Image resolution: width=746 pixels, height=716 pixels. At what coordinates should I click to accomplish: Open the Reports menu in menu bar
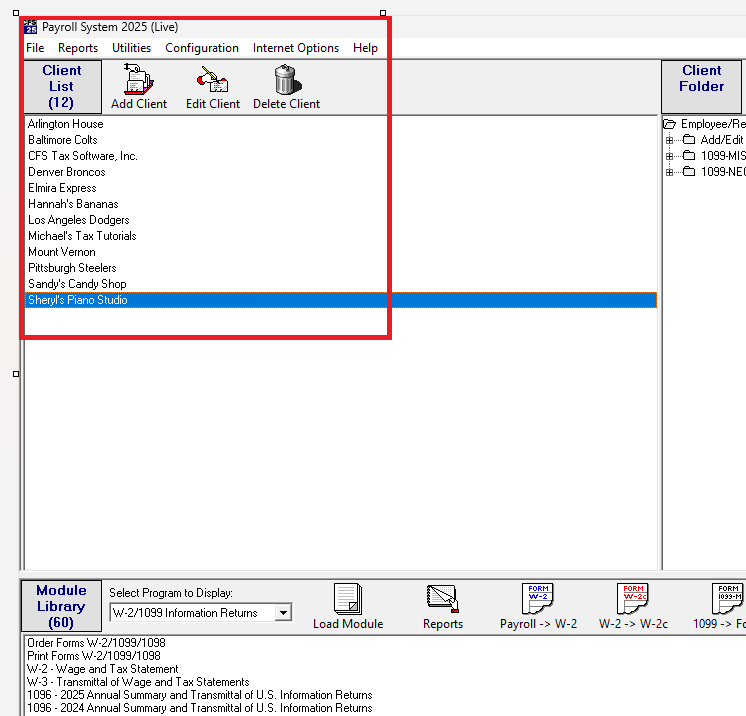[78, 48]
